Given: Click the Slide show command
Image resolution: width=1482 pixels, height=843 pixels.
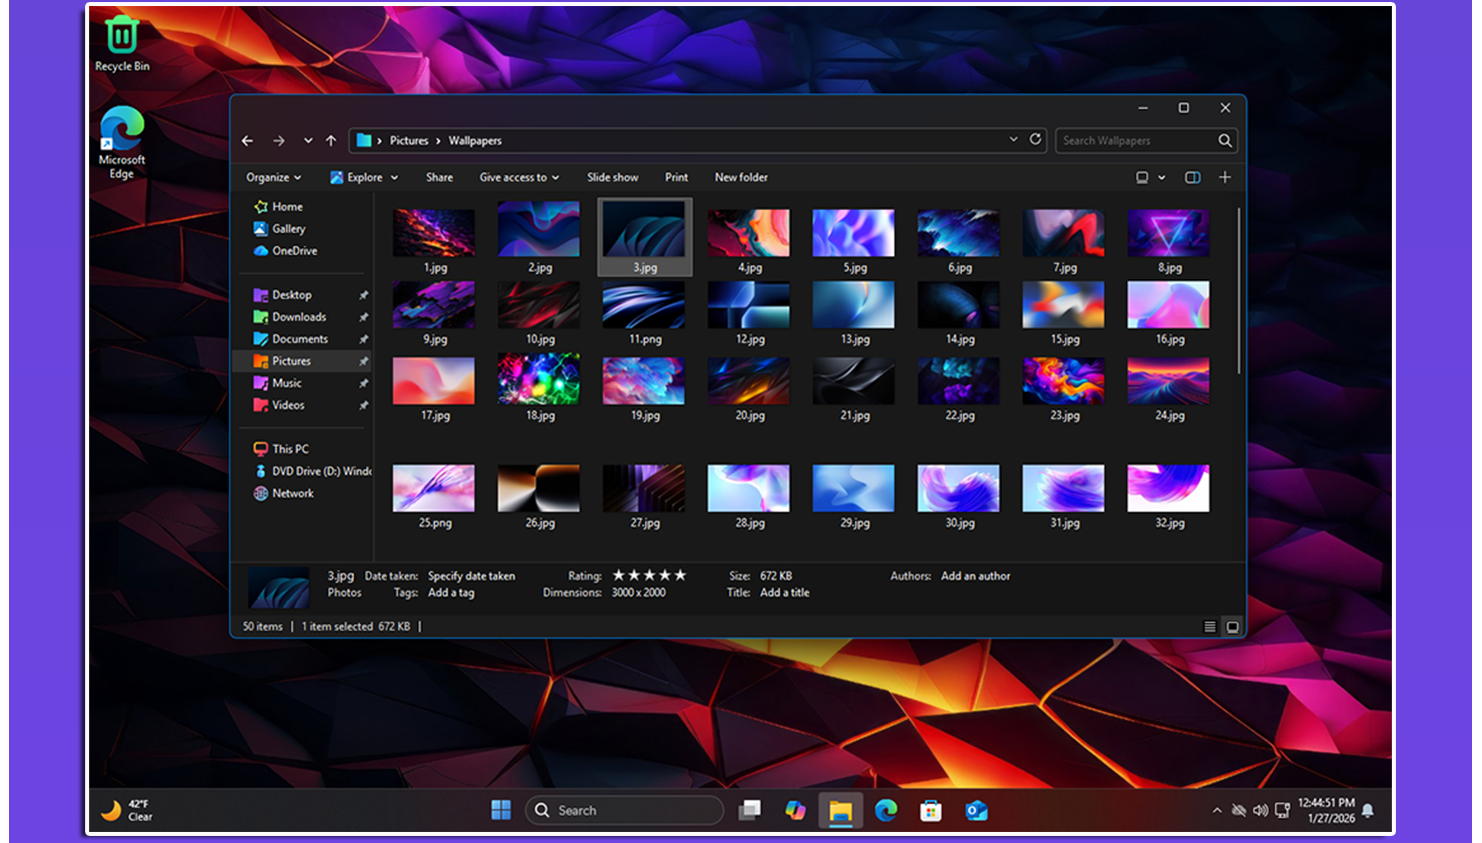Looking at the screenshot, I should (x=612, y=177).
